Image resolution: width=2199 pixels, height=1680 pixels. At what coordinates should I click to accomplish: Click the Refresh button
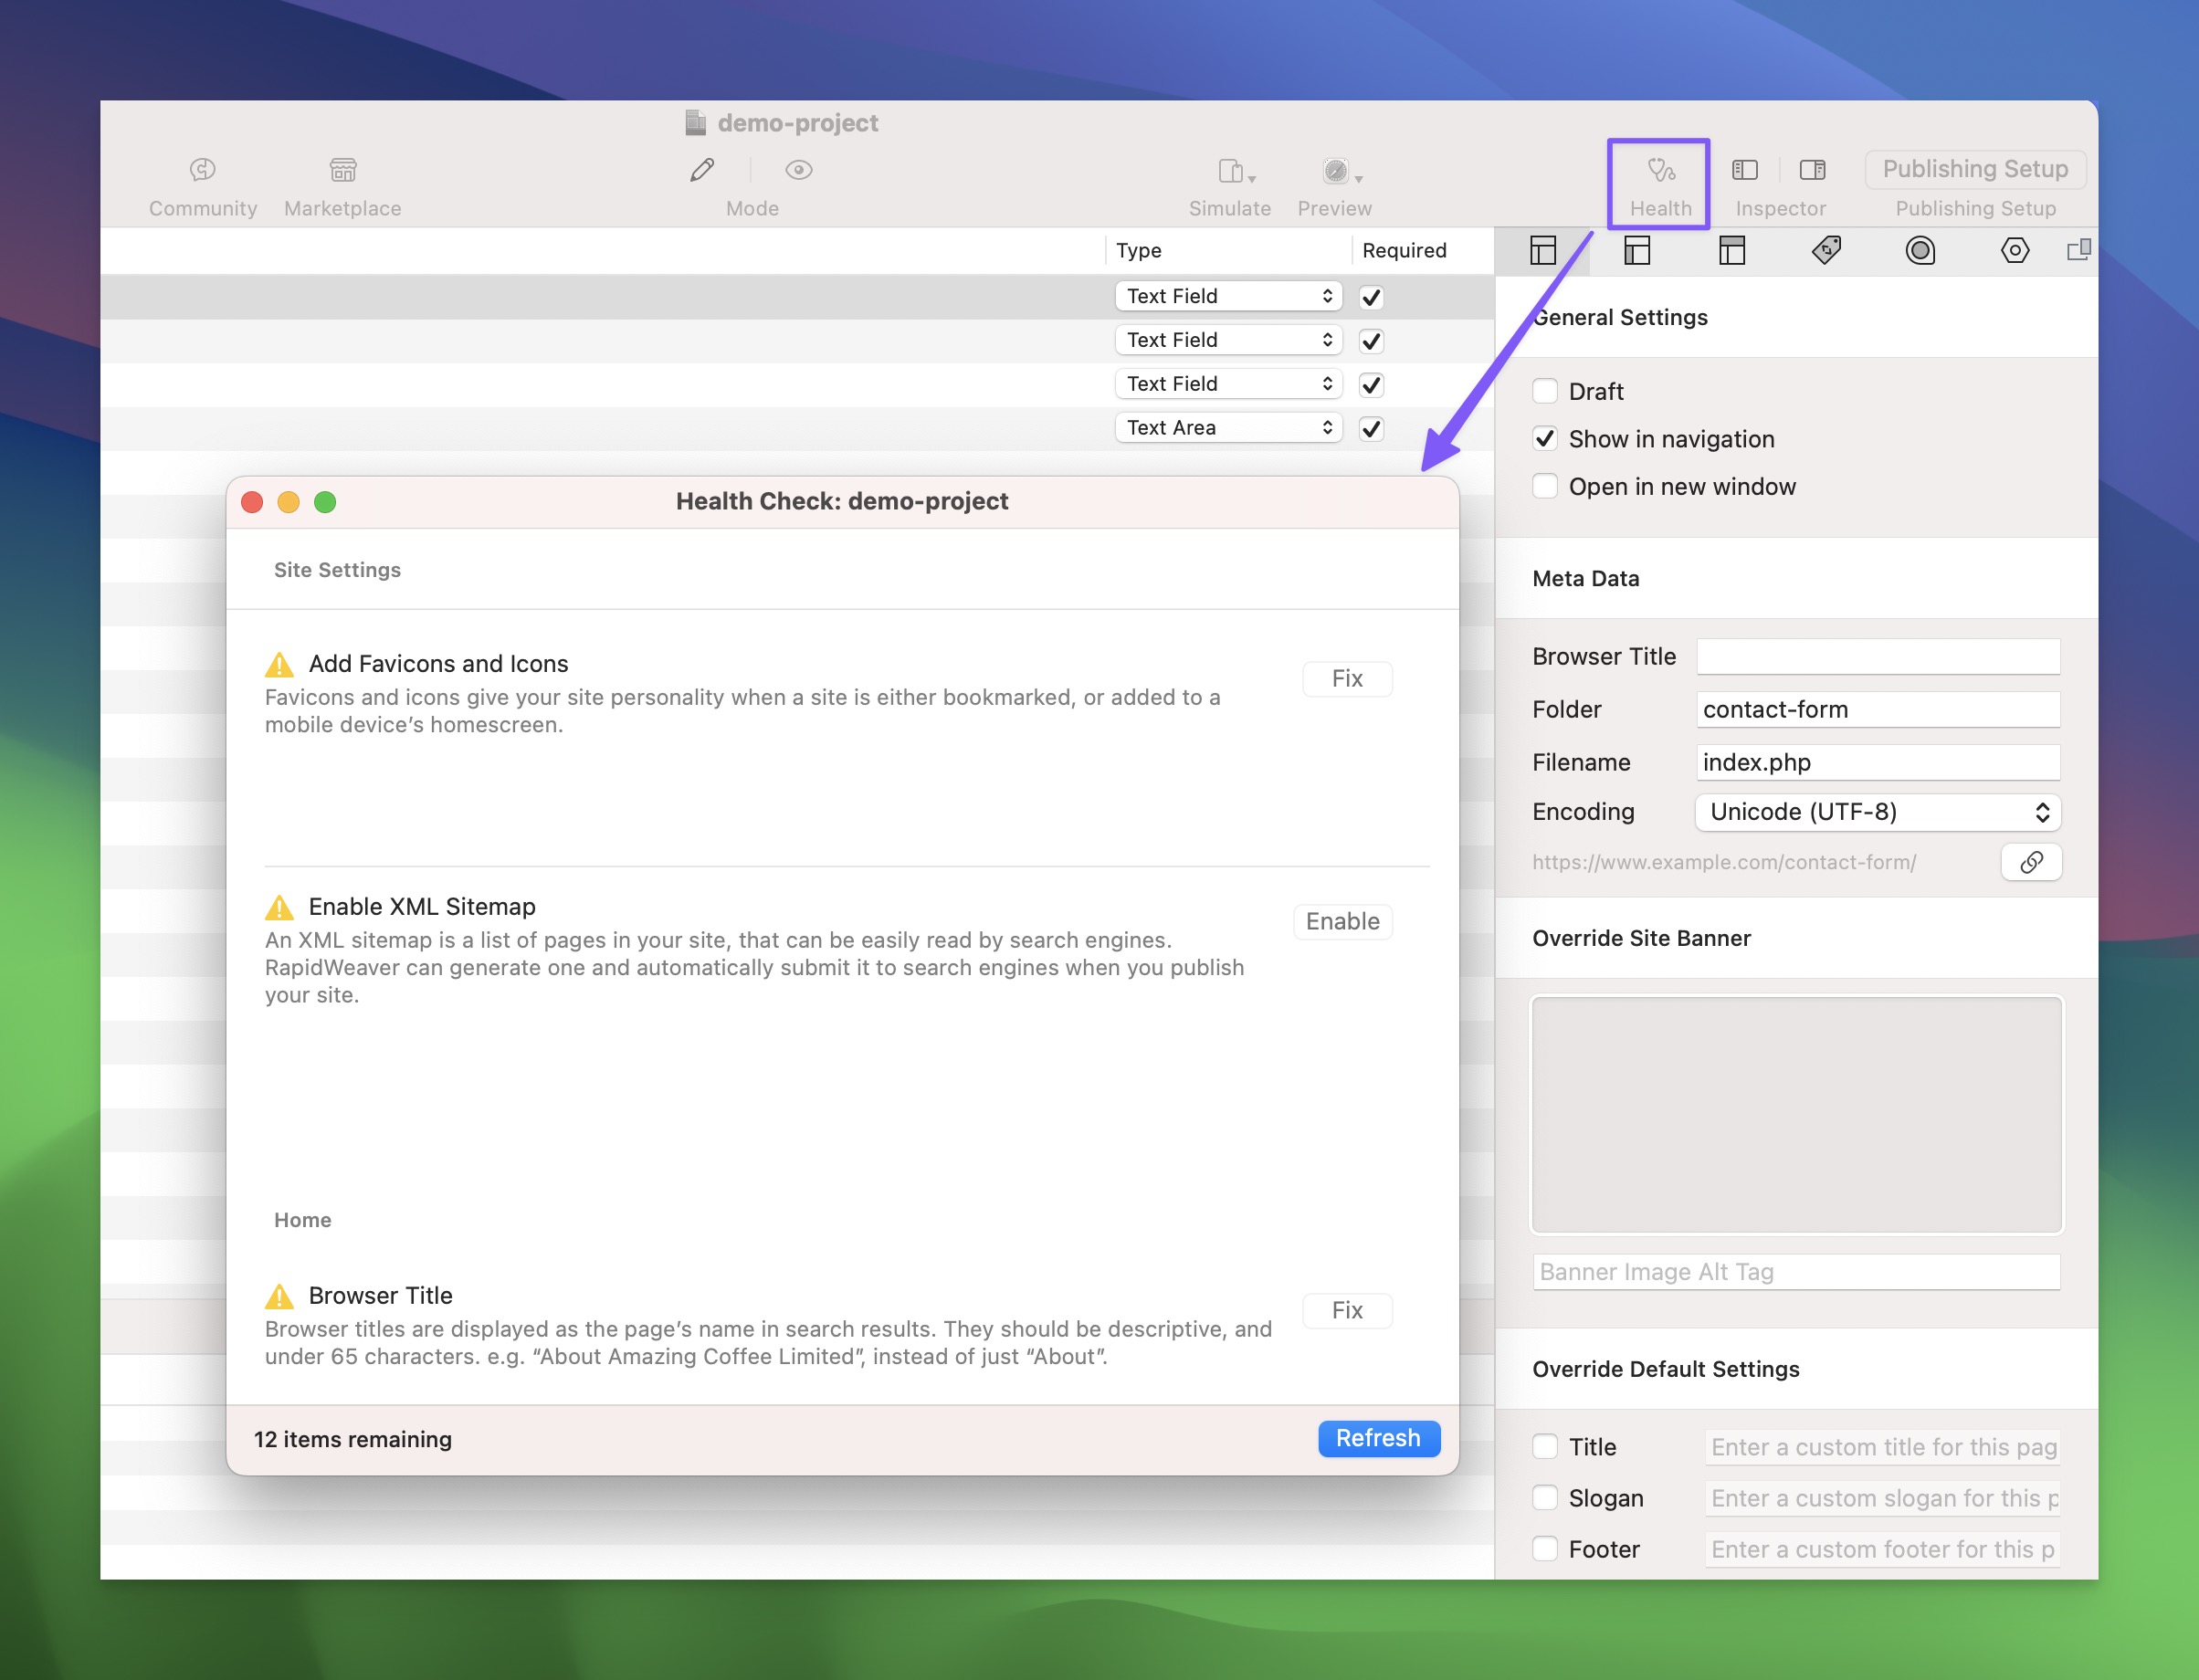[1378, 1438]
